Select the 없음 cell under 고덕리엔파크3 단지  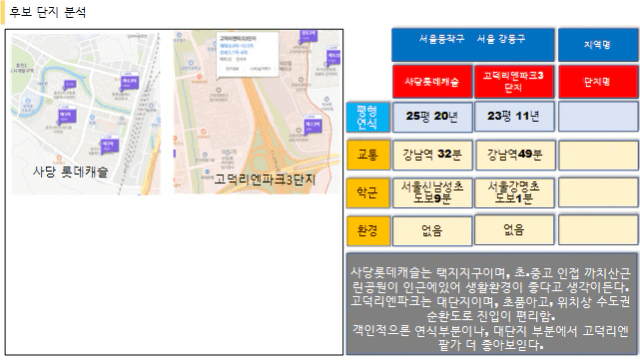pos(514,230)
